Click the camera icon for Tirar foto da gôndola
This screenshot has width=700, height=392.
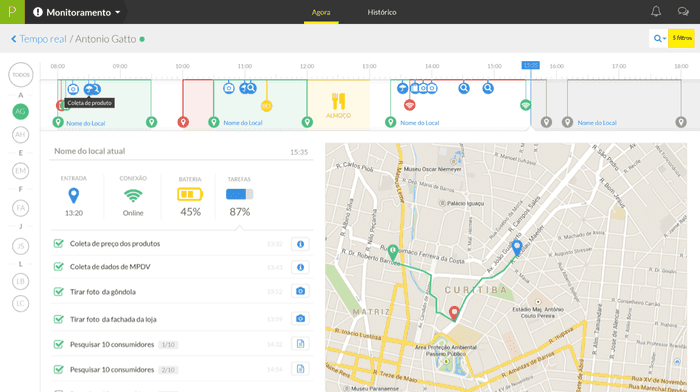pos(300,291)
